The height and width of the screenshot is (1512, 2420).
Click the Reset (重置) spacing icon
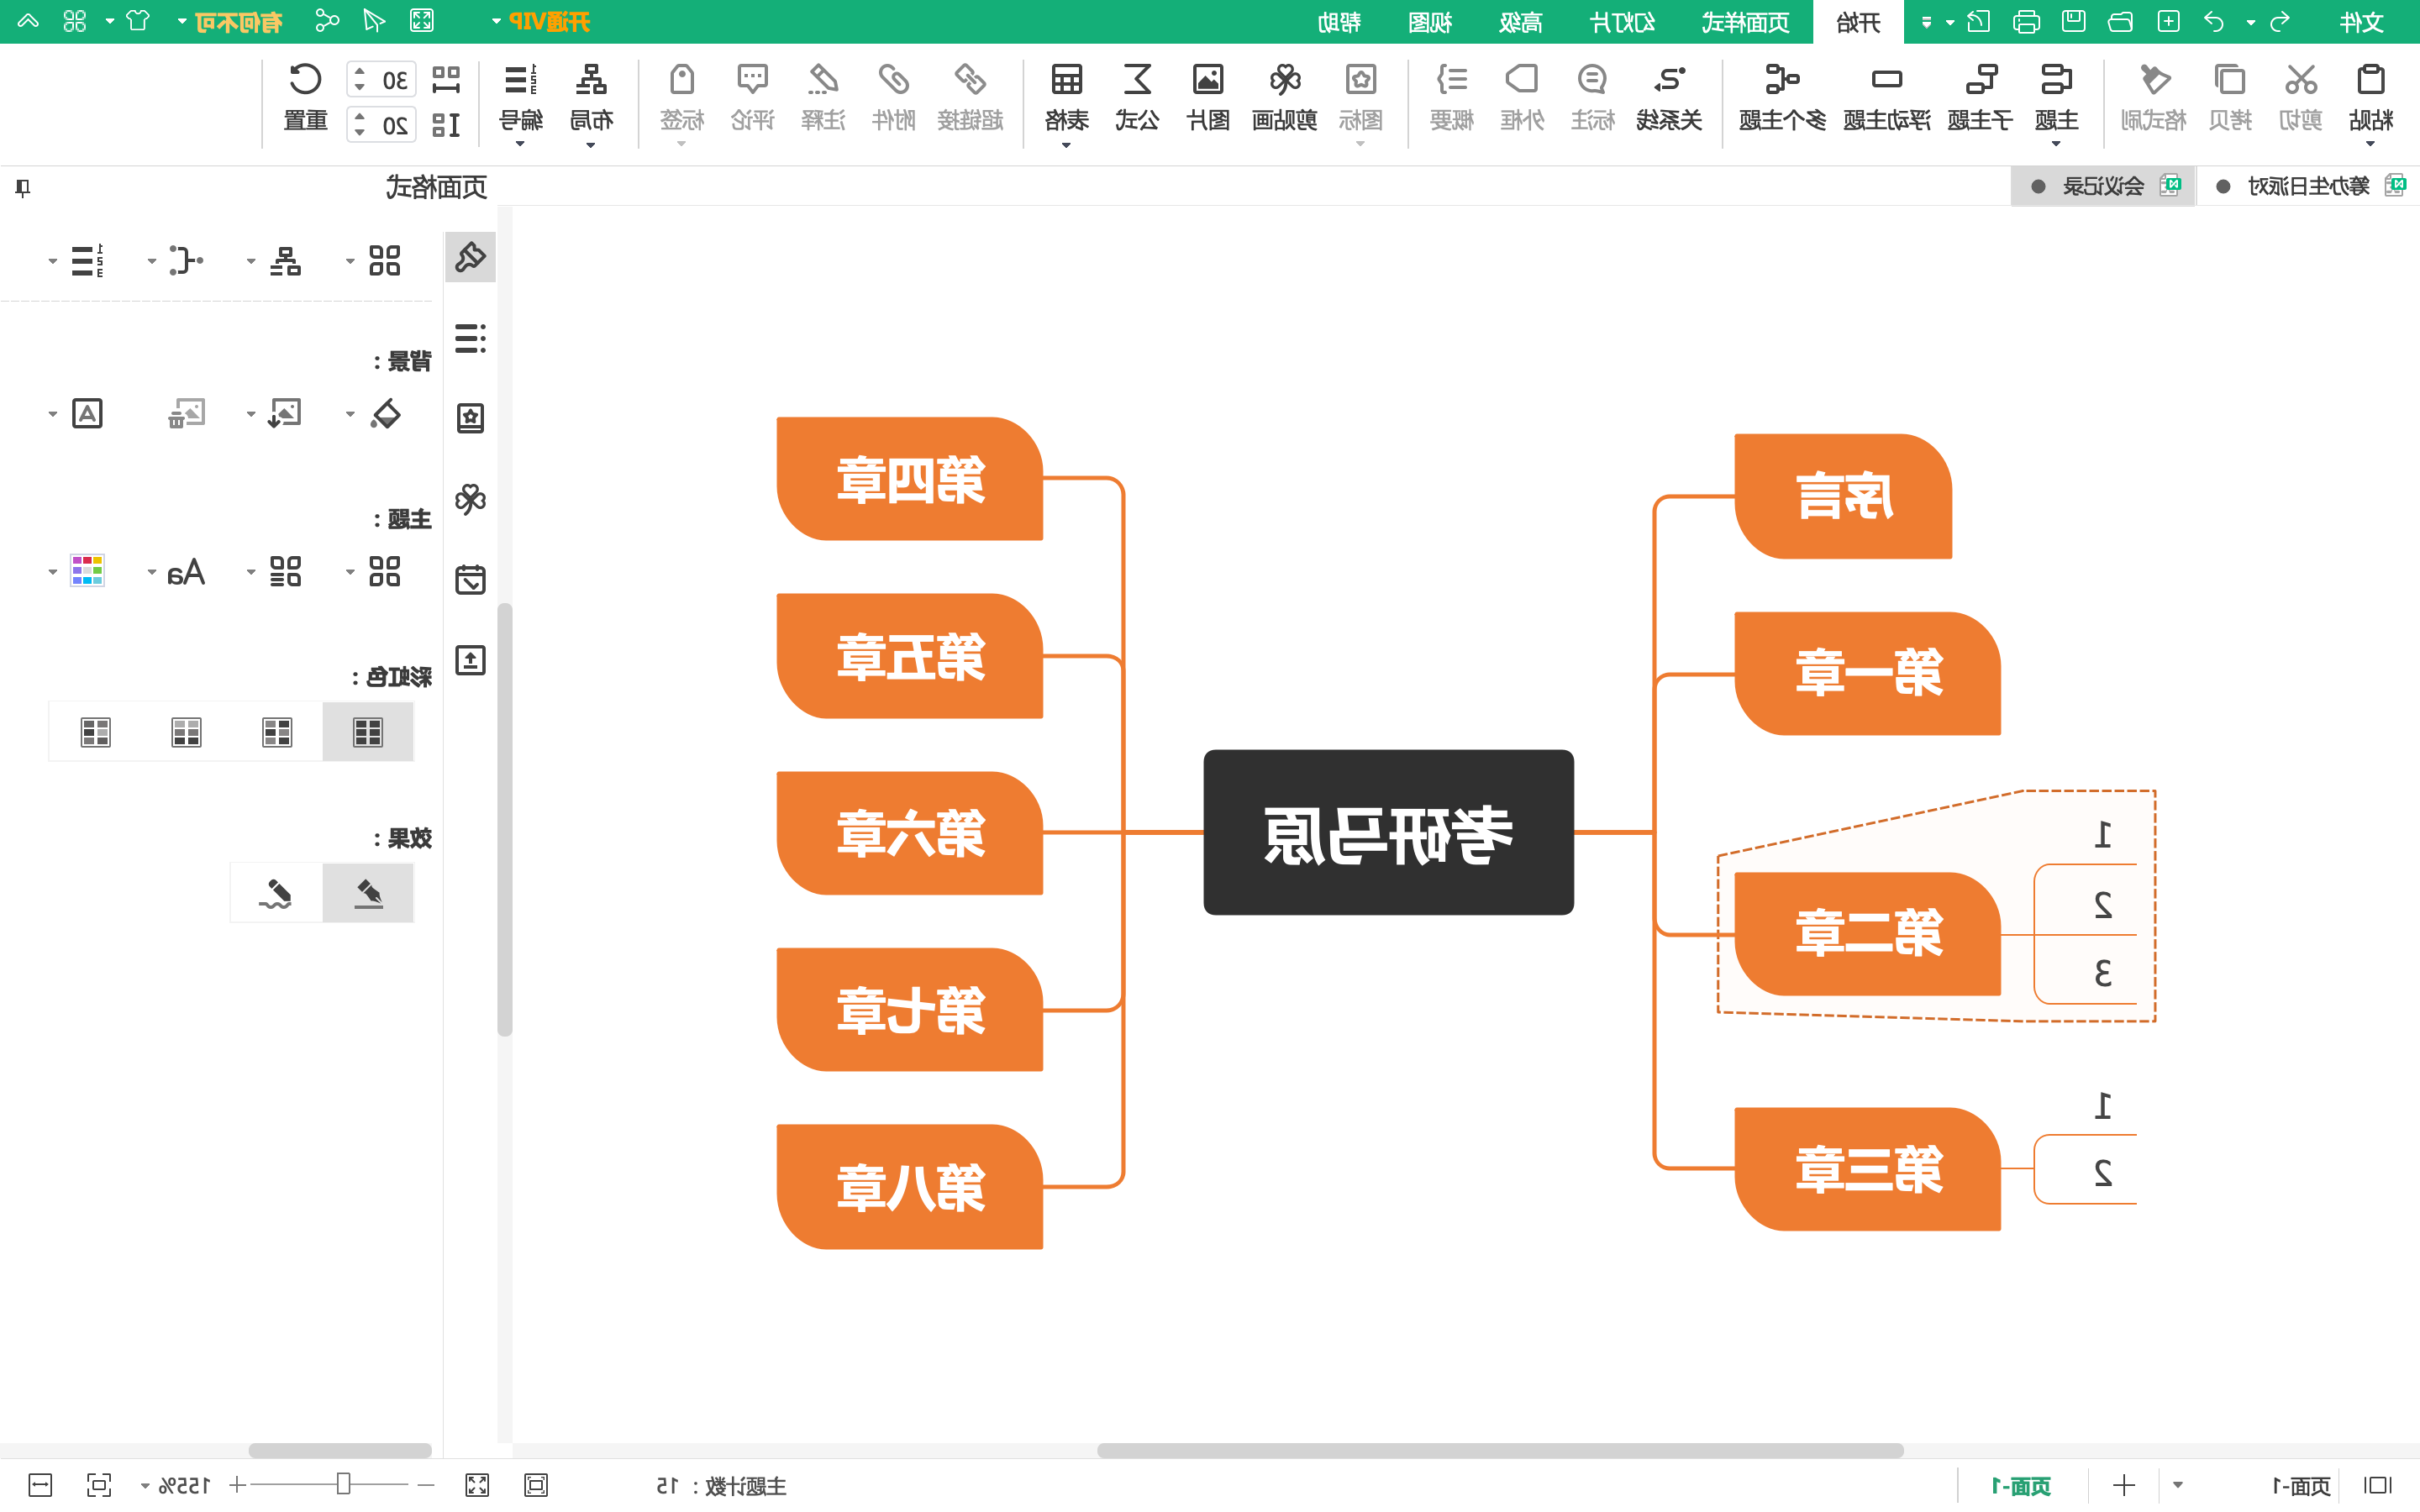coord(305,80)
